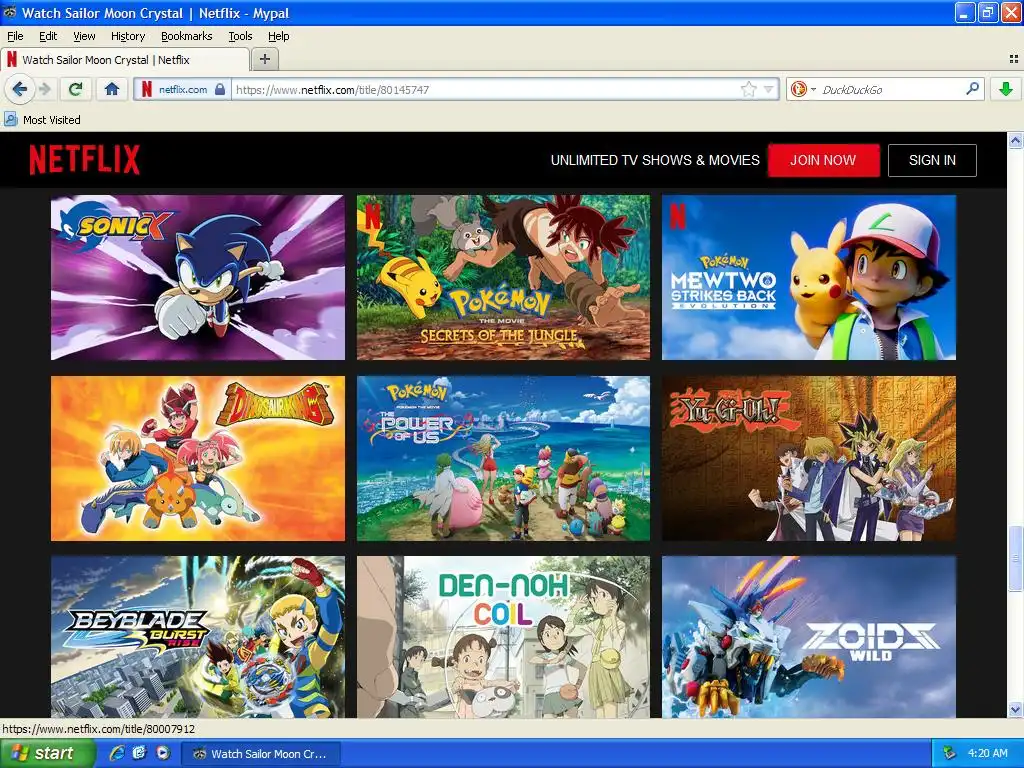Click the system tray notification icon

coord(949,754)
